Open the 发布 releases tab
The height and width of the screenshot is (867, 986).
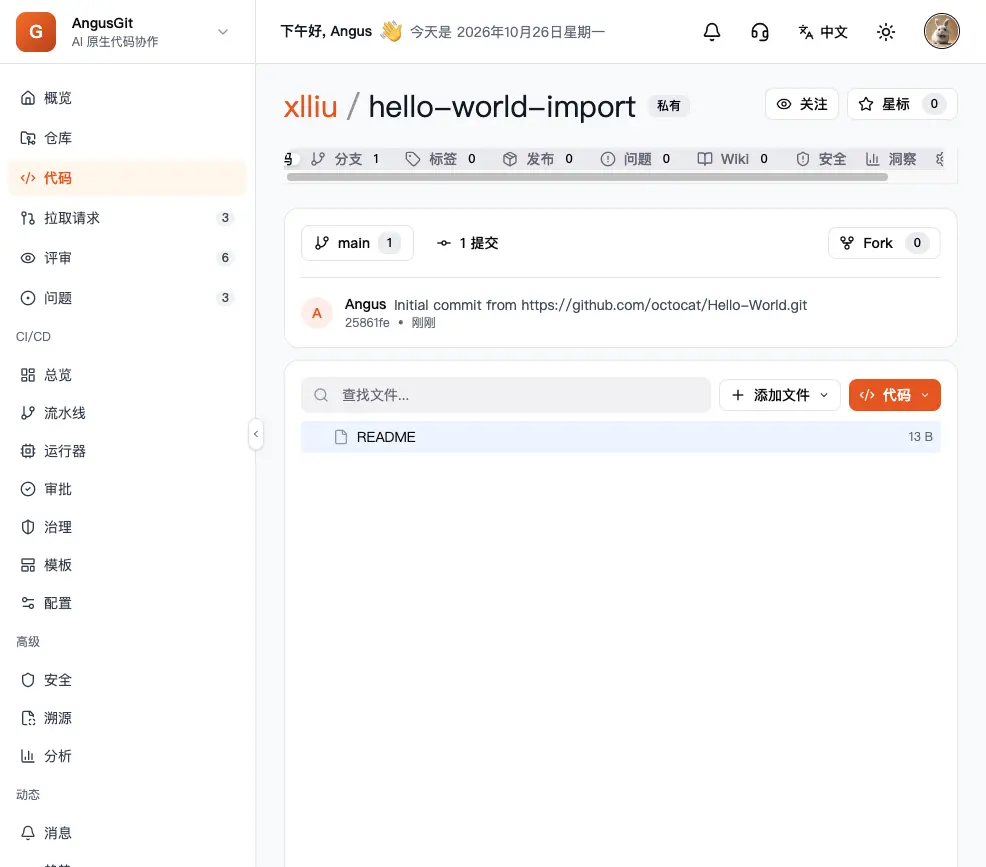pyautogui.click(x=538, y=159)
